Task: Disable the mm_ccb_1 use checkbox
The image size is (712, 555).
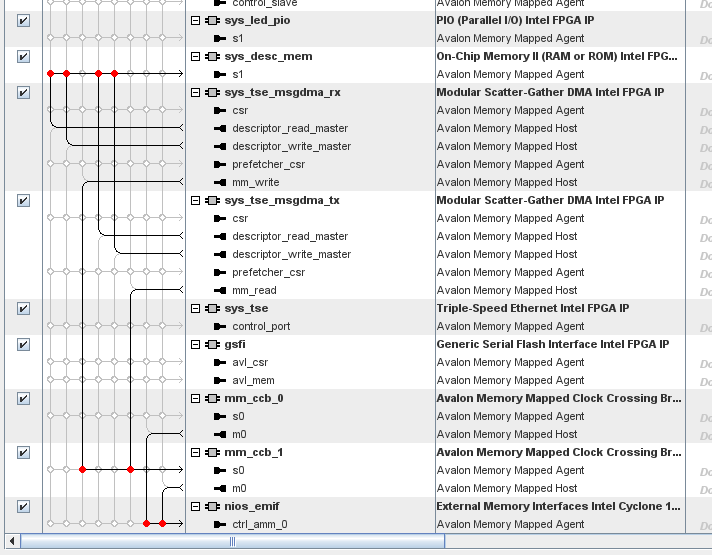Action: pos(24,452)
